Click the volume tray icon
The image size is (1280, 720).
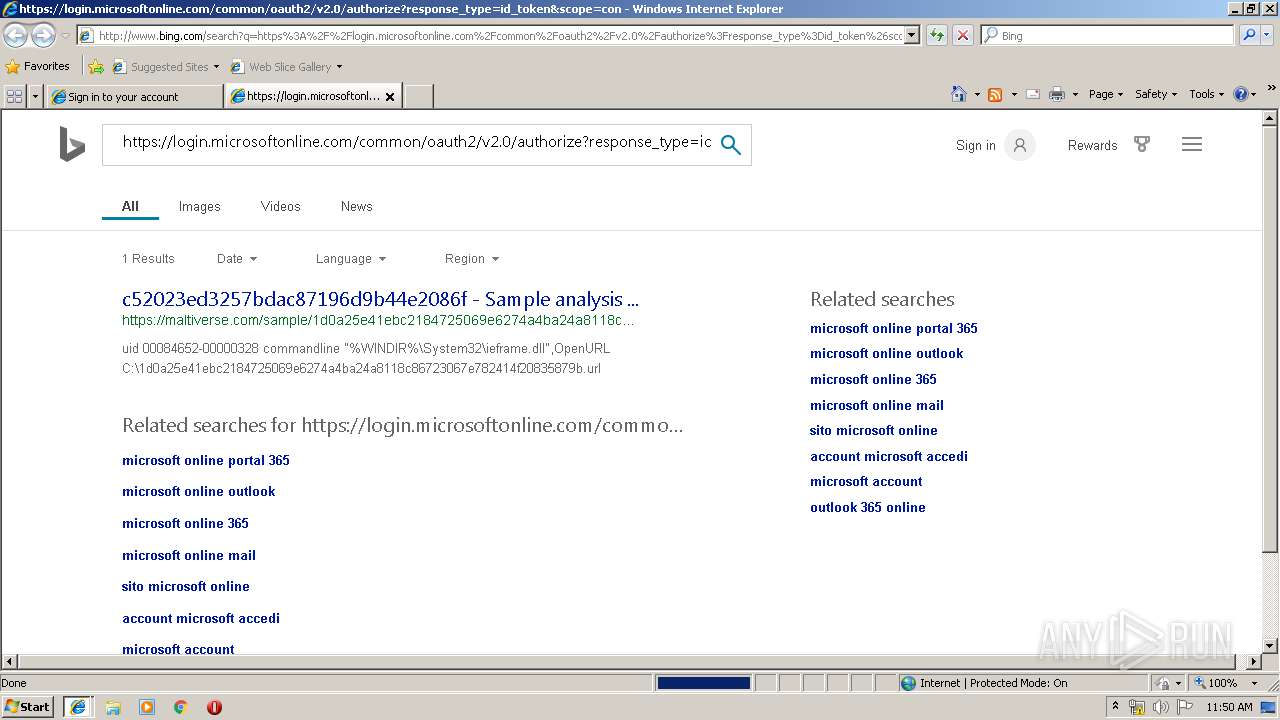[1161, 707]
